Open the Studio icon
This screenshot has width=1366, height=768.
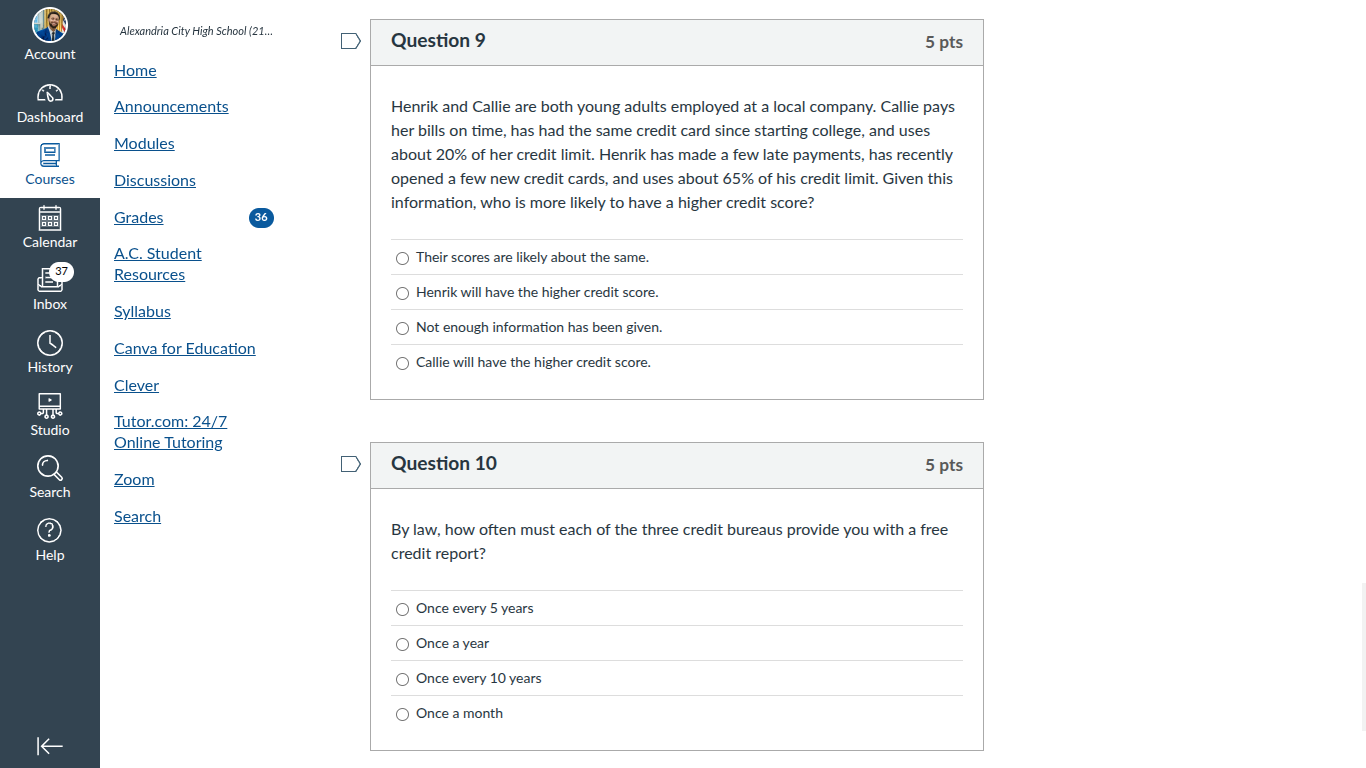pyautogui.click(x=50, y=405)
